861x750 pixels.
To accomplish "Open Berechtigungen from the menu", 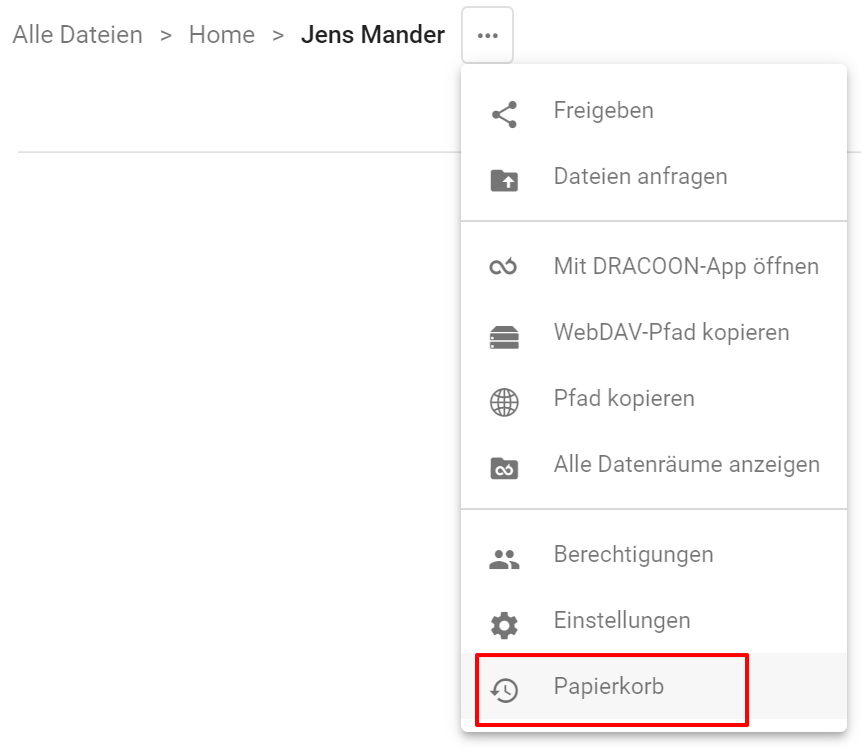I will pyautogui.click(x=653, y=554).
